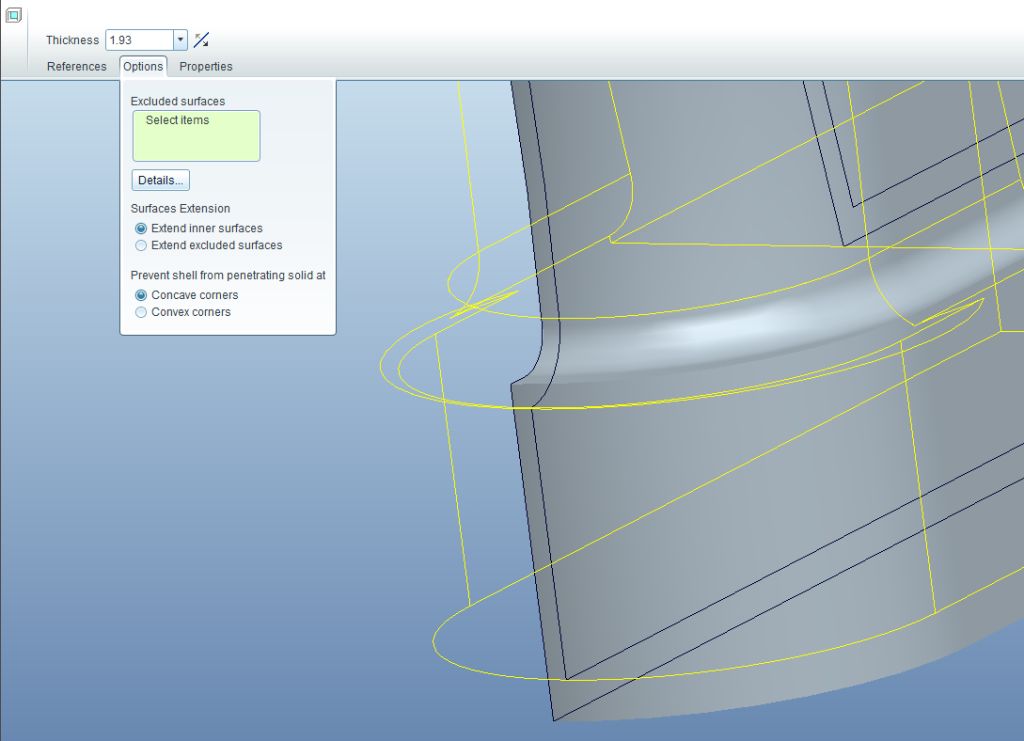Activate the Excluded surfaces collector

point(196,136)
